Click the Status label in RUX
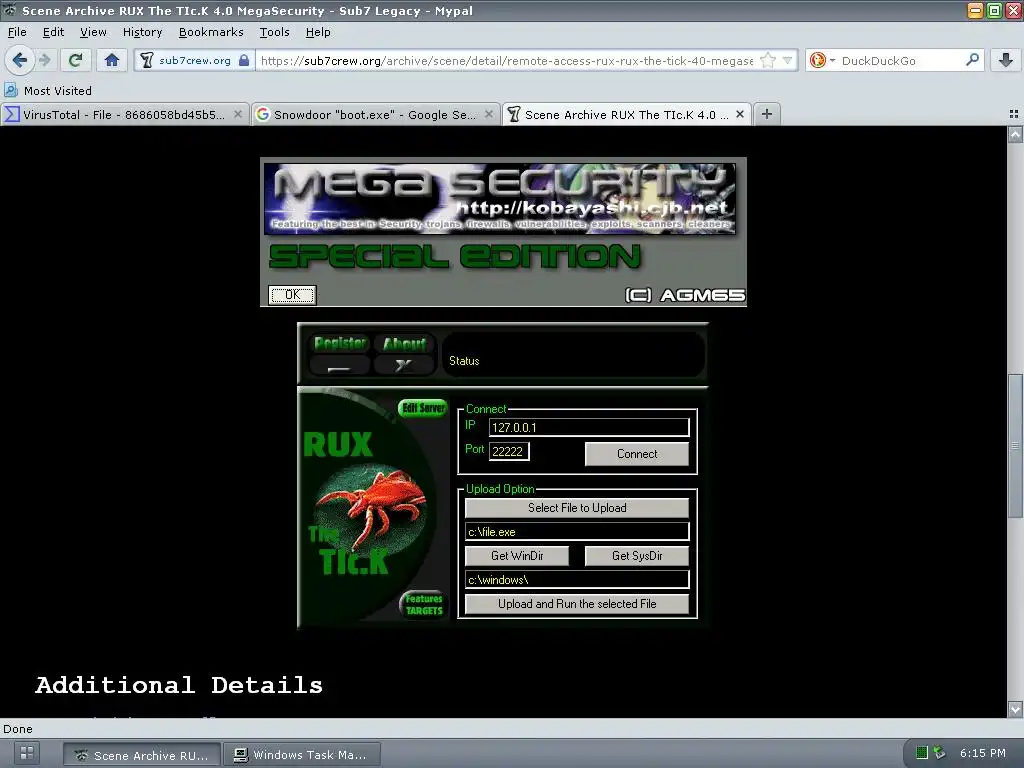This screenshot has width=1024, height=768. [x=464, y=361]
